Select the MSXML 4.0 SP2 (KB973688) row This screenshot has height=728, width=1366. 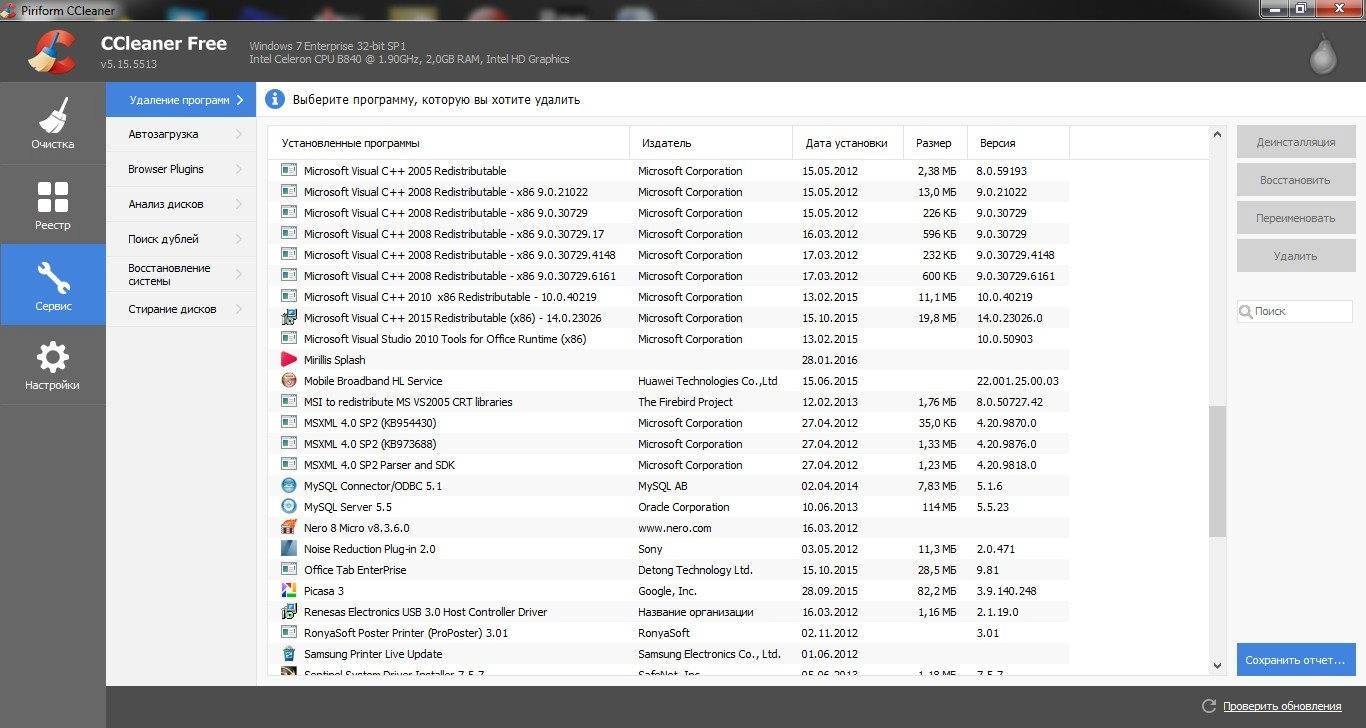pyautogui.click(x=669, y=444)
